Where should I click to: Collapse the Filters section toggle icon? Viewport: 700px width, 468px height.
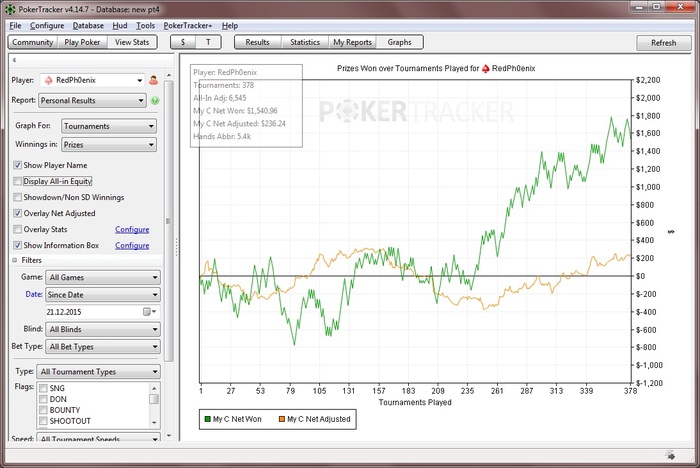click(13, 260)
